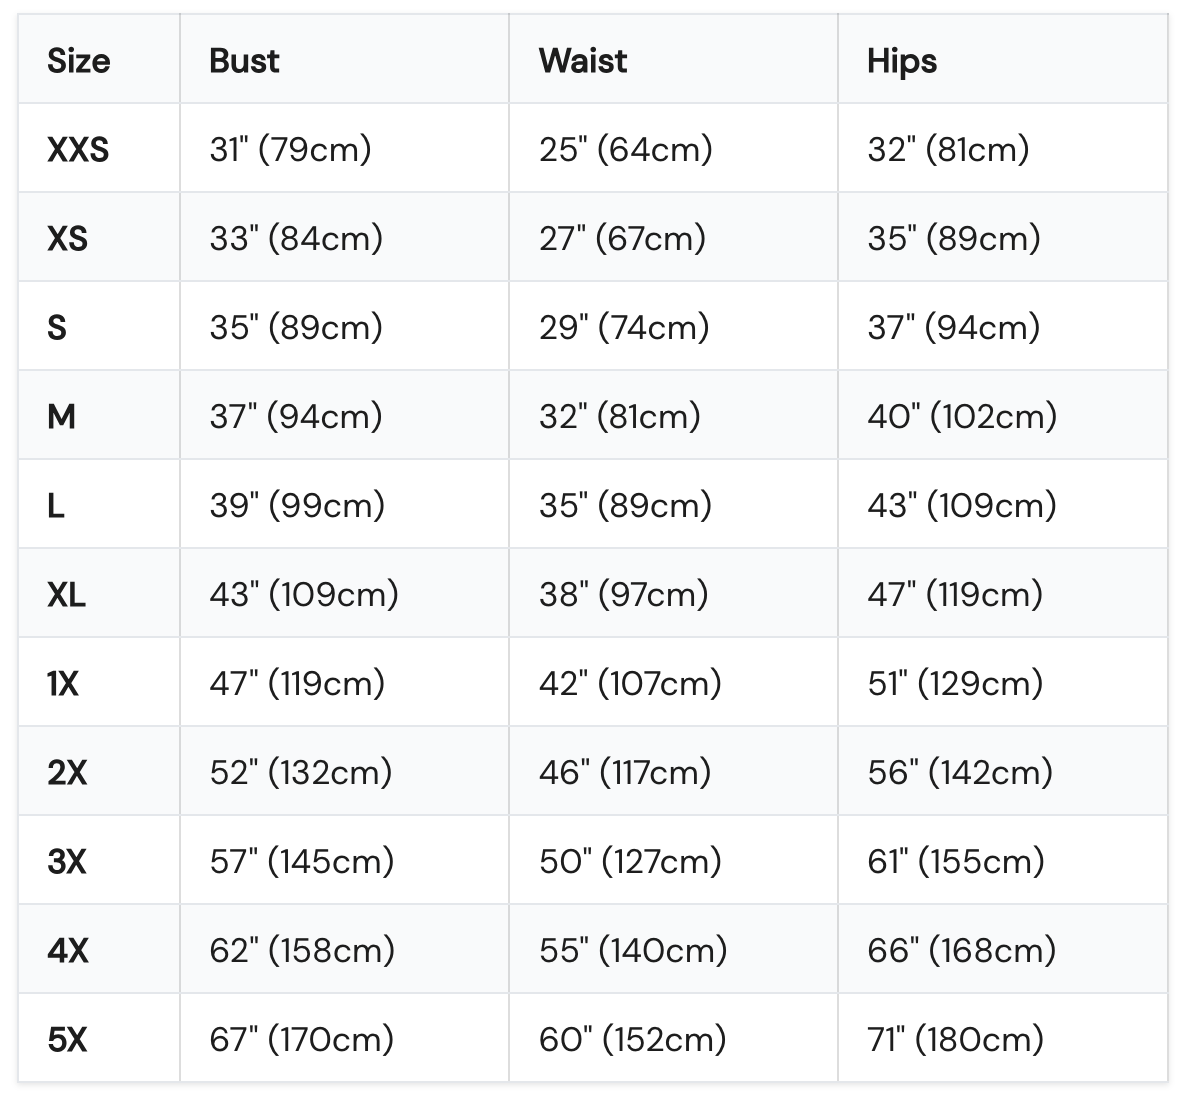Image resolution: width=1192 pixels, height=1104 pixels.
Task: Select the L size row label
Action: [x=55, y=505]
